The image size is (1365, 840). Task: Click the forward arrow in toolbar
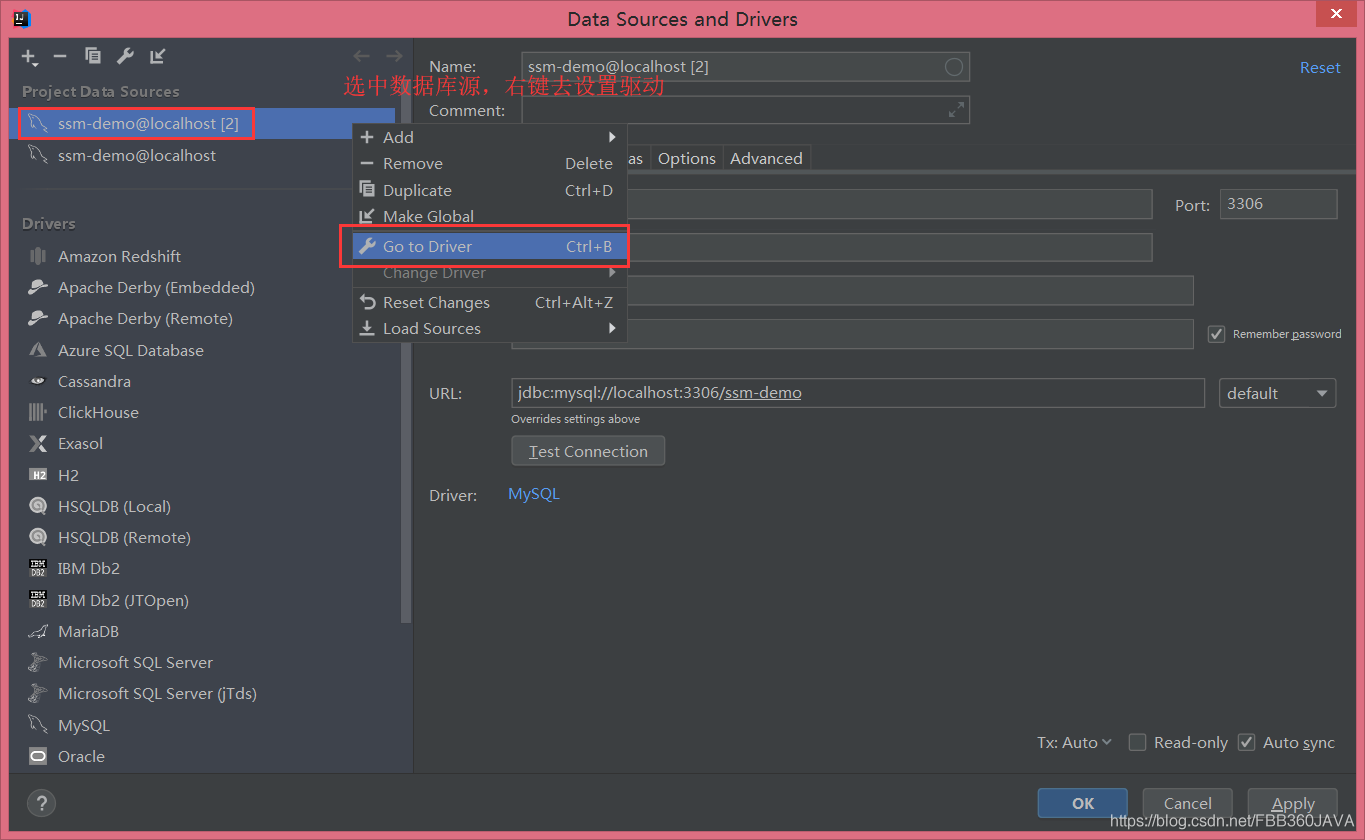pos(394,57)
